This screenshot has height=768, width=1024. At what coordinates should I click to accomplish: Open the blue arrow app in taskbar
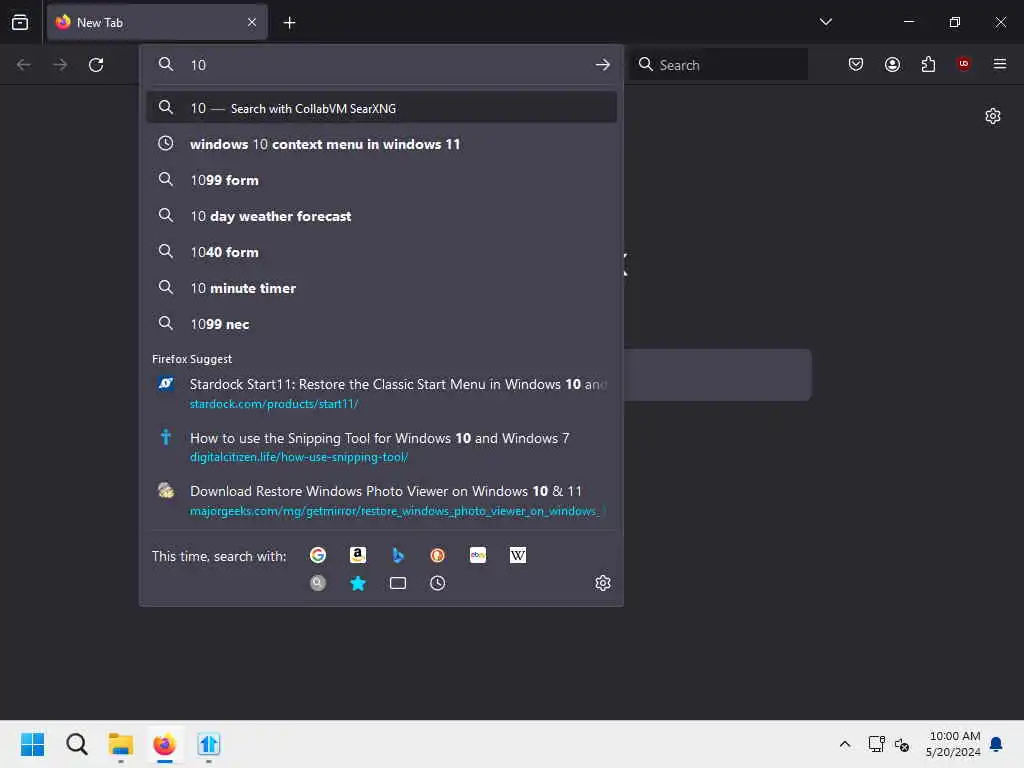tap(209, 744)
